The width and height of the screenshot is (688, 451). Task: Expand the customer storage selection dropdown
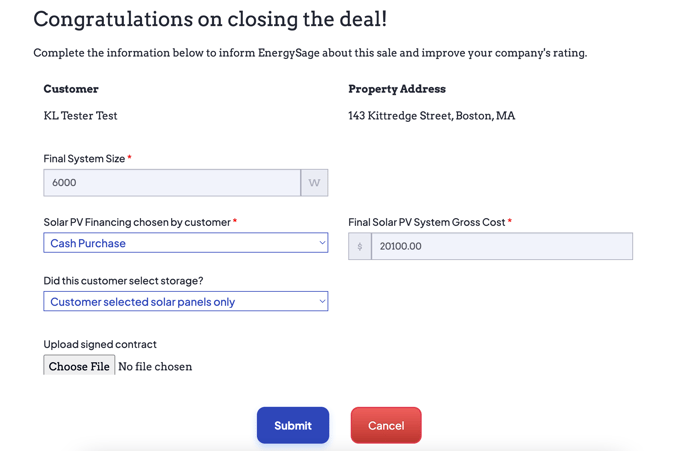pyautogui.click(x=186, y=301)
